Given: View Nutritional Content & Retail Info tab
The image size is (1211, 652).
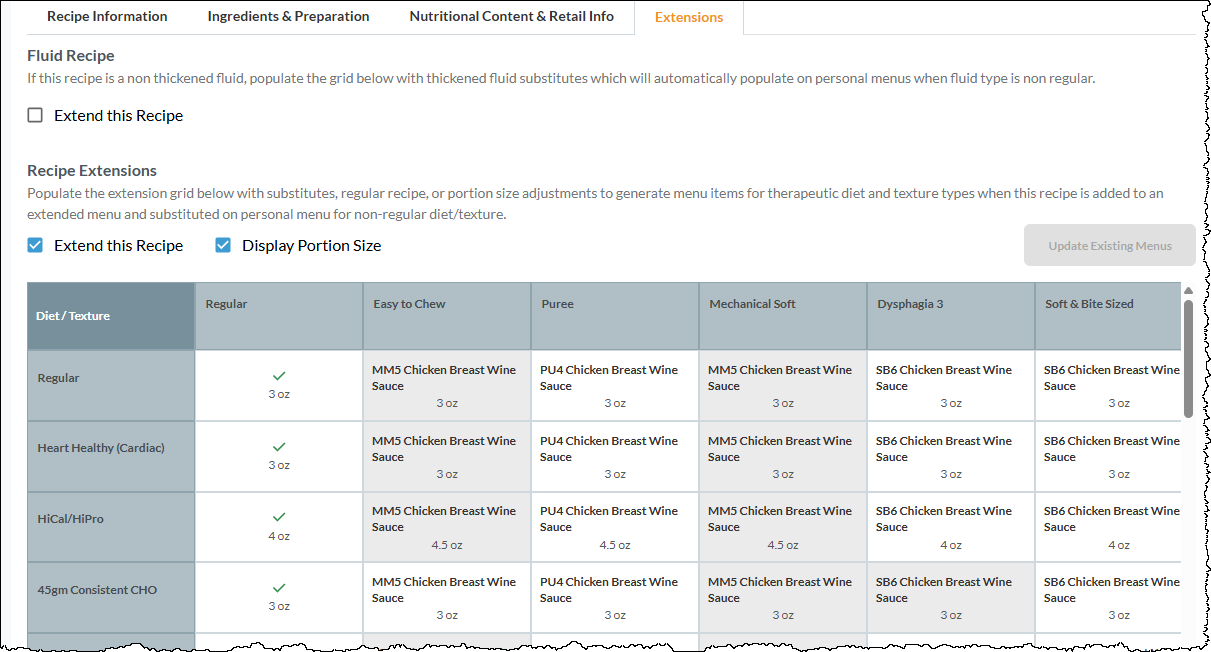Looking at the screenshot, I should click(511, 16).
